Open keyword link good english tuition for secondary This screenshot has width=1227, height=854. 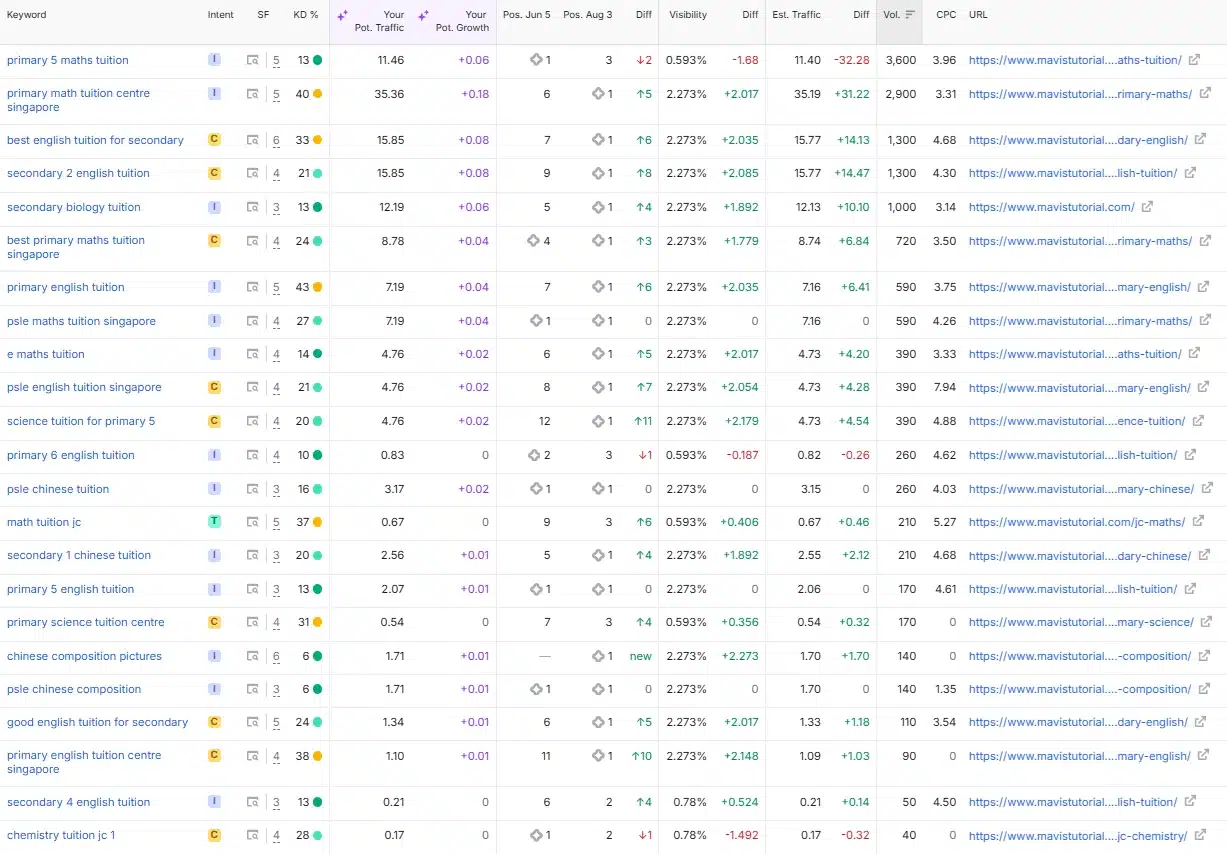pos(97,722)
